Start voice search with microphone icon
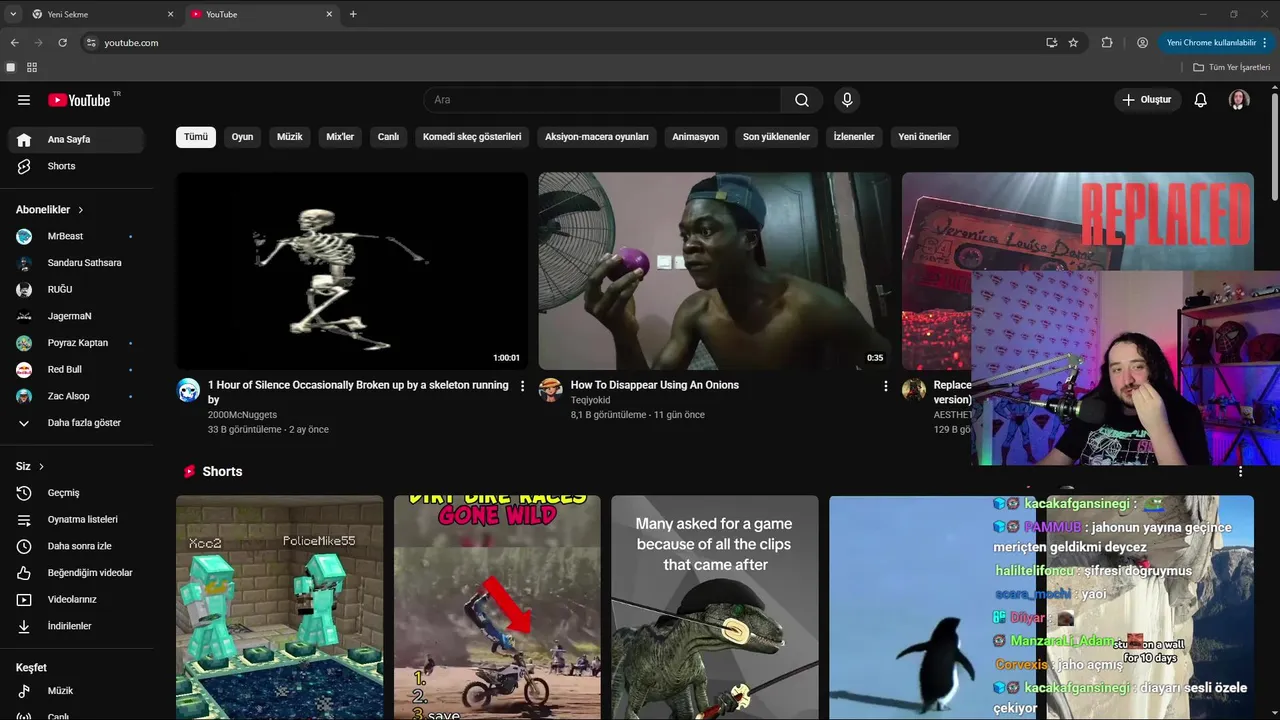Screen dimensions: 1280x720 coord(847,100)
